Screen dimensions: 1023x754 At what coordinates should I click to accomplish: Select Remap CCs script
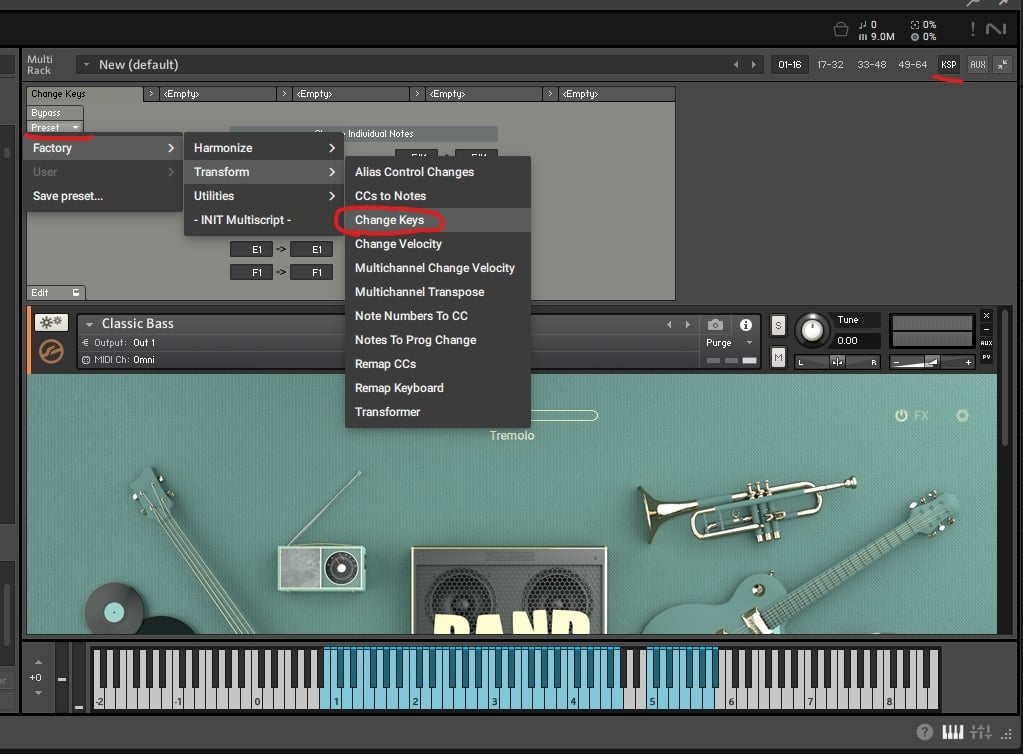437,364
